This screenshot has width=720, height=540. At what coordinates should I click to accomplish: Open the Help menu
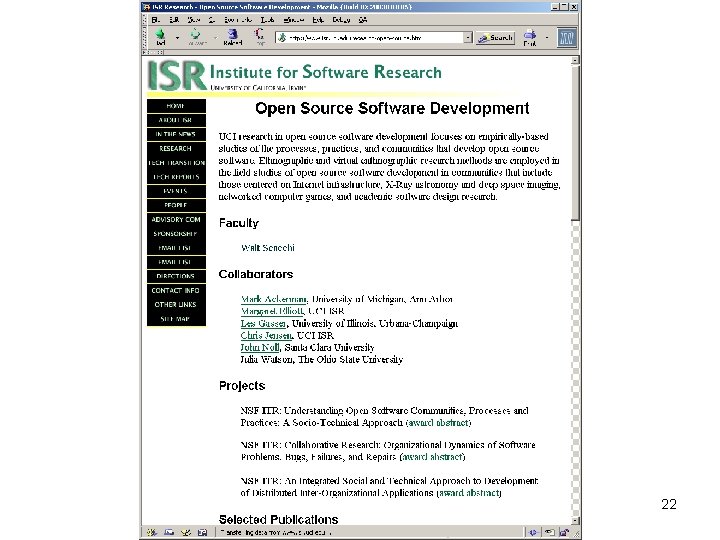click(x=318, y=20)
